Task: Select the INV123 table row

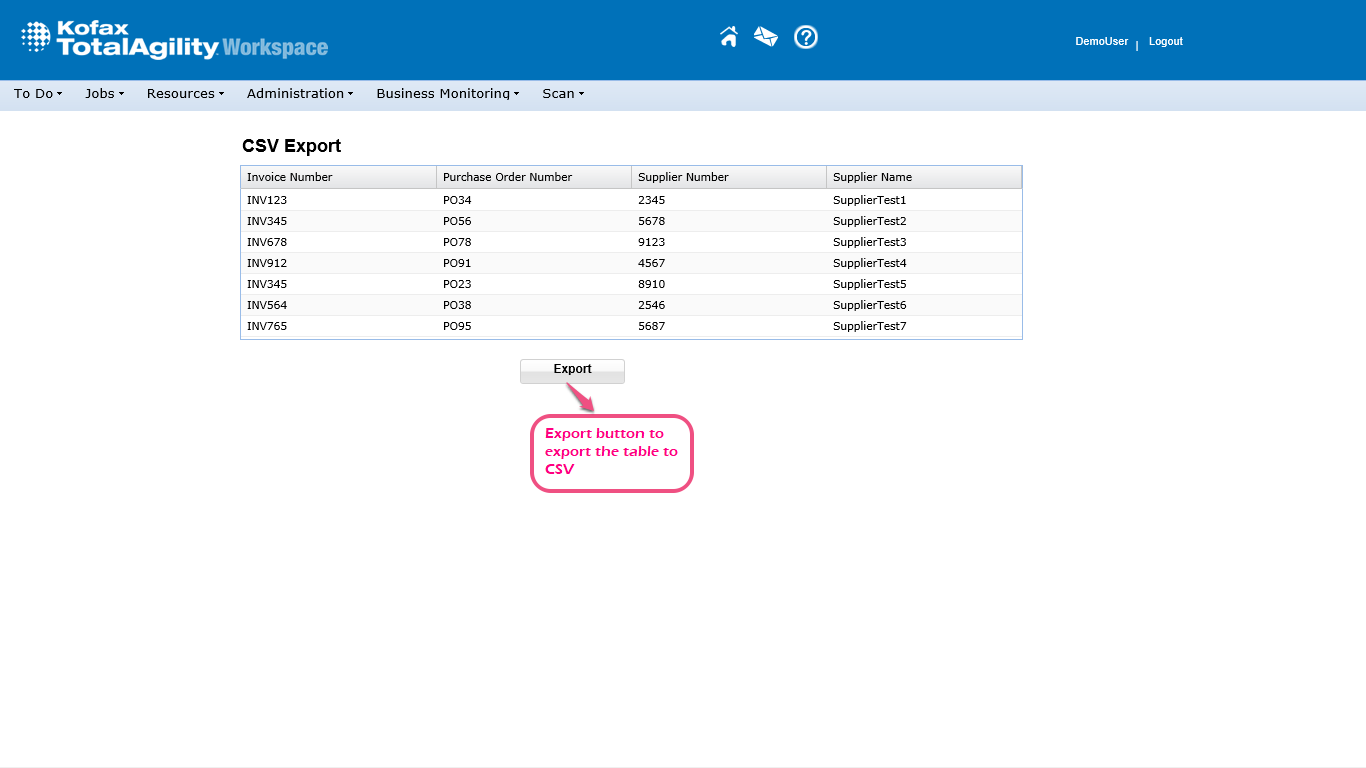Action: pos(267,200)
